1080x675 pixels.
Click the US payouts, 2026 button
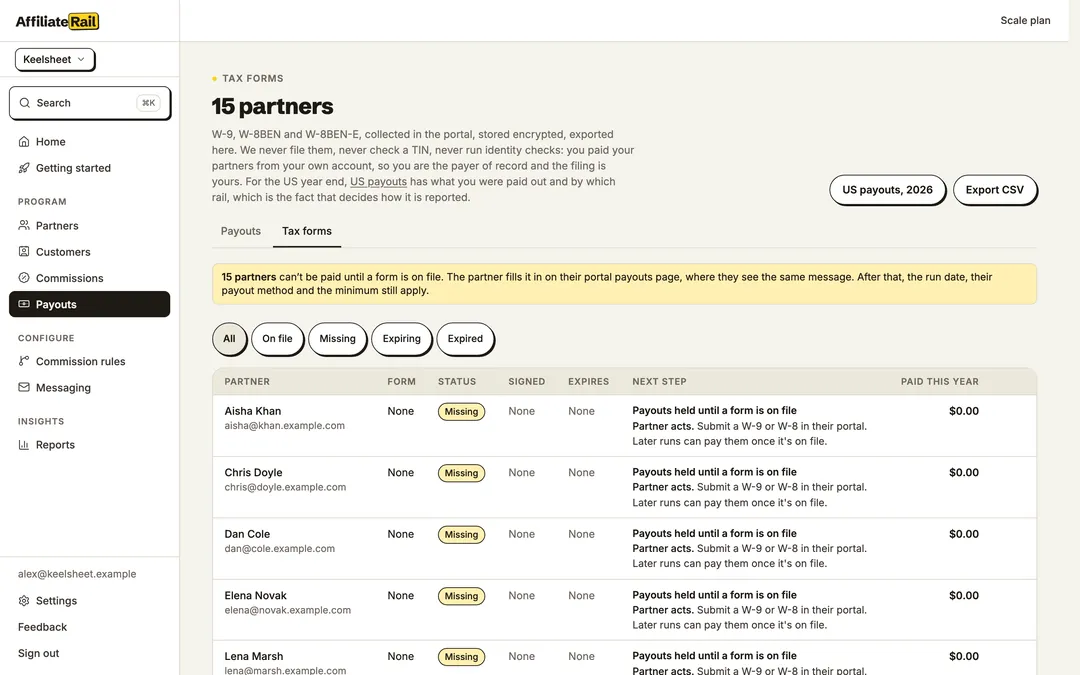pos(887,189)
